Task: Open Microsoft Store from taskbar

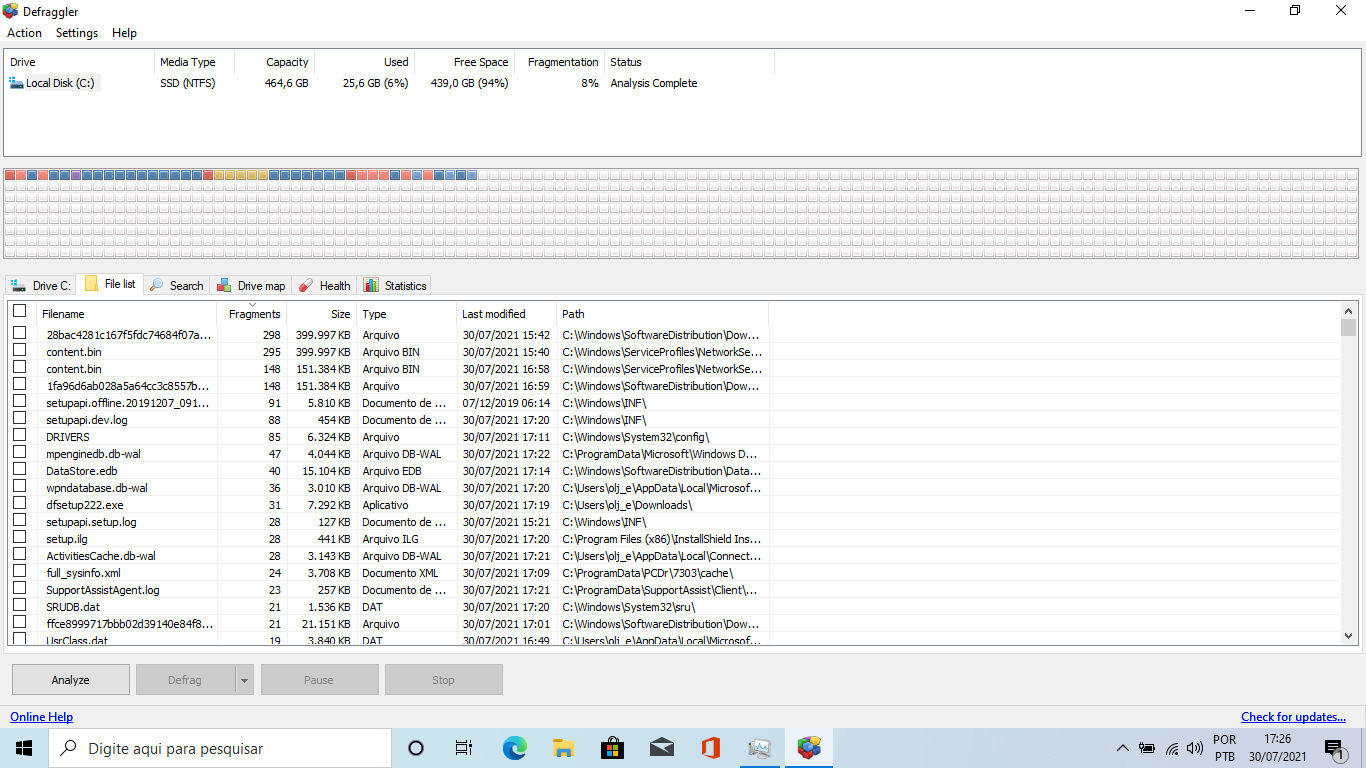Action: (x=612, y=748)
